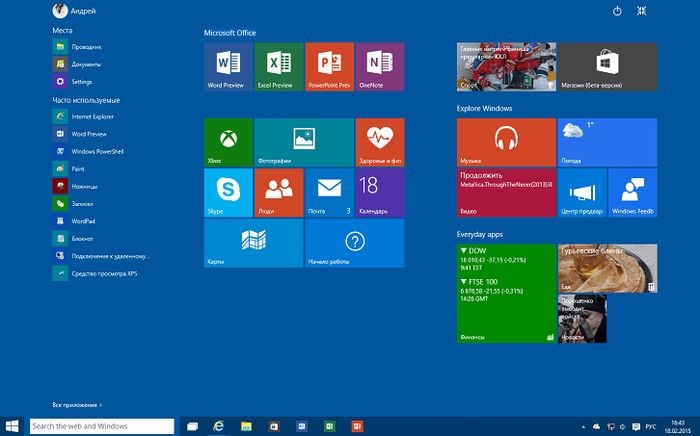Open the Спорт hockey news tile

(506, 67)
